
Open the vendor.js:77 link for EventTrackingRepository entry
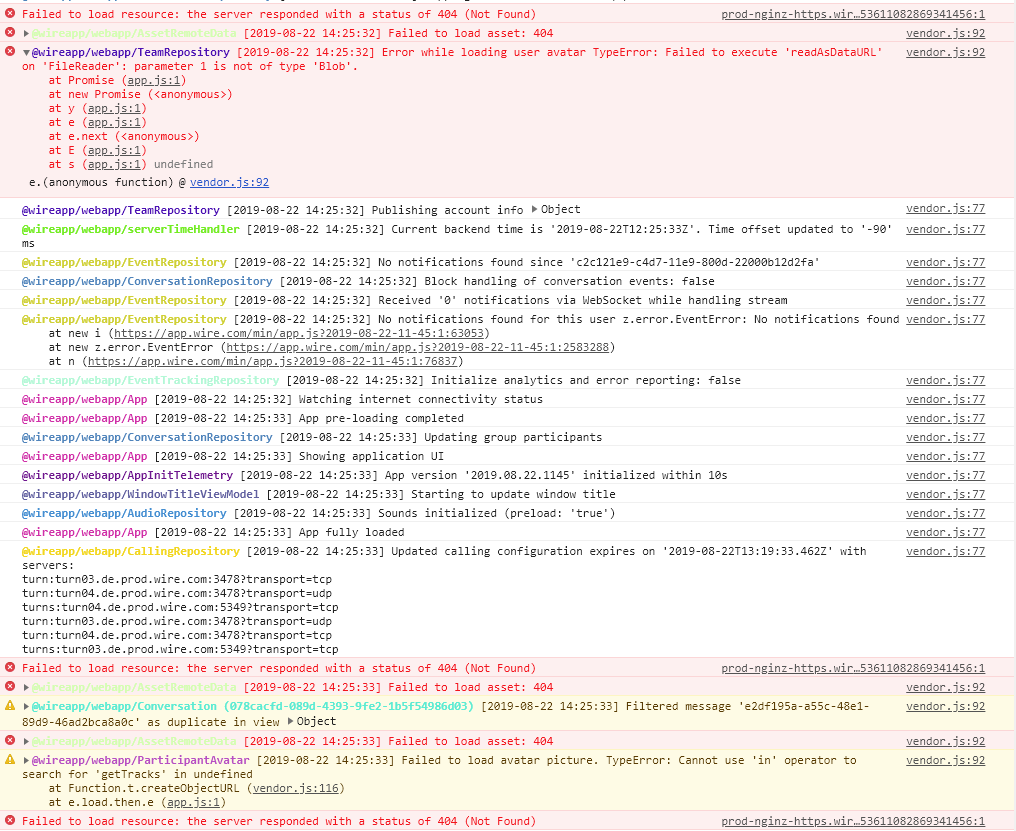pos(945,380)
